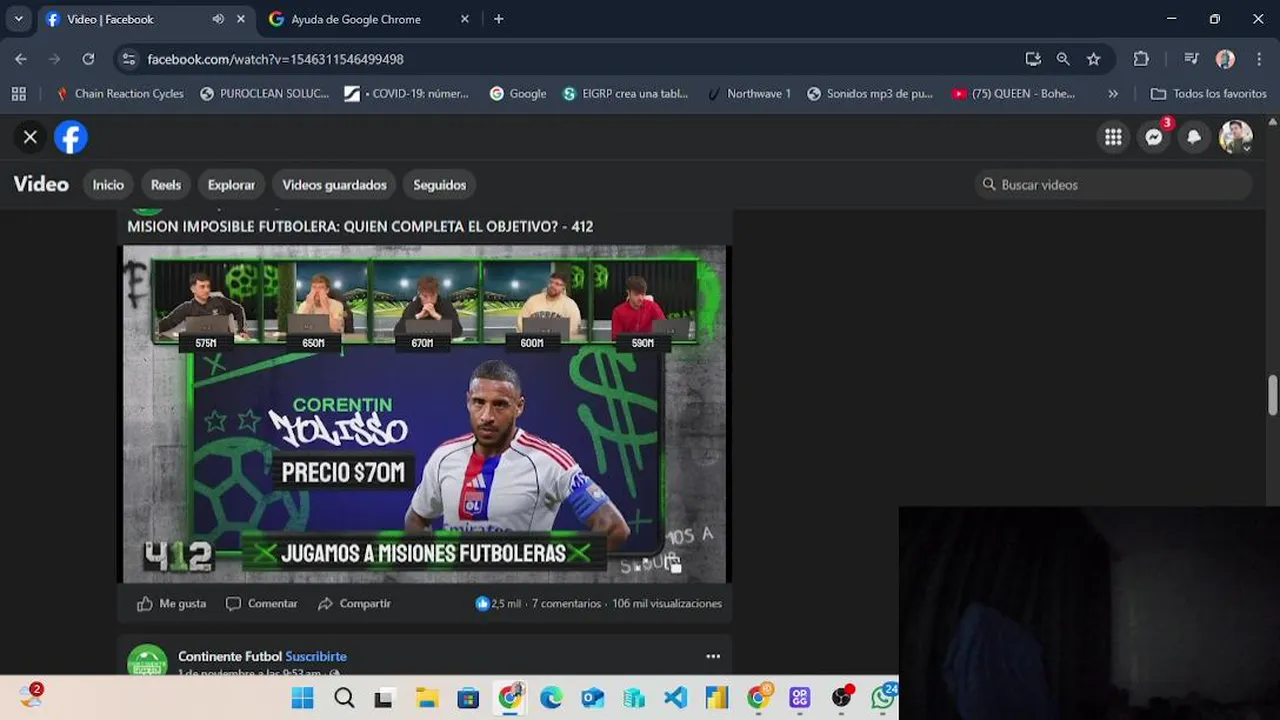
Task: Open the weather widget on taskbar
Action: [30, 696]
